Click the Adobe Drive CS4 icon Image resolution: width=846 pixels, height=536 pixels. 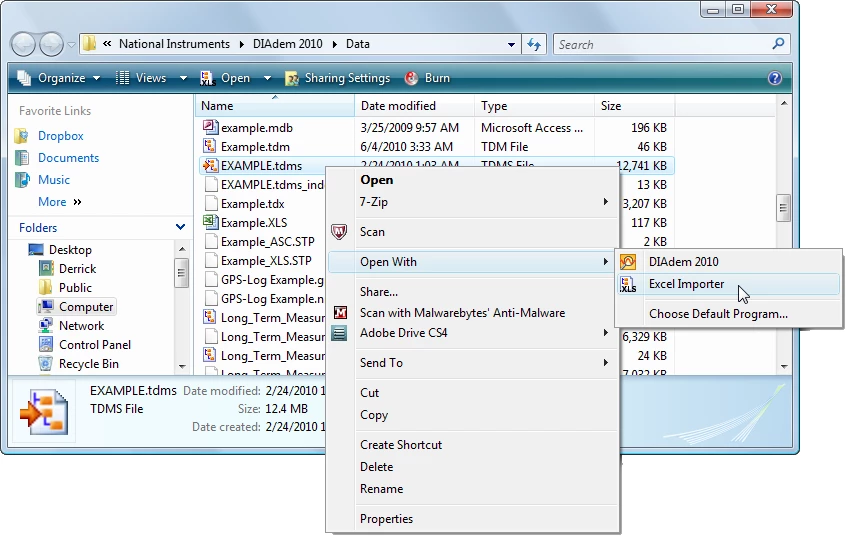click(340, 333)
